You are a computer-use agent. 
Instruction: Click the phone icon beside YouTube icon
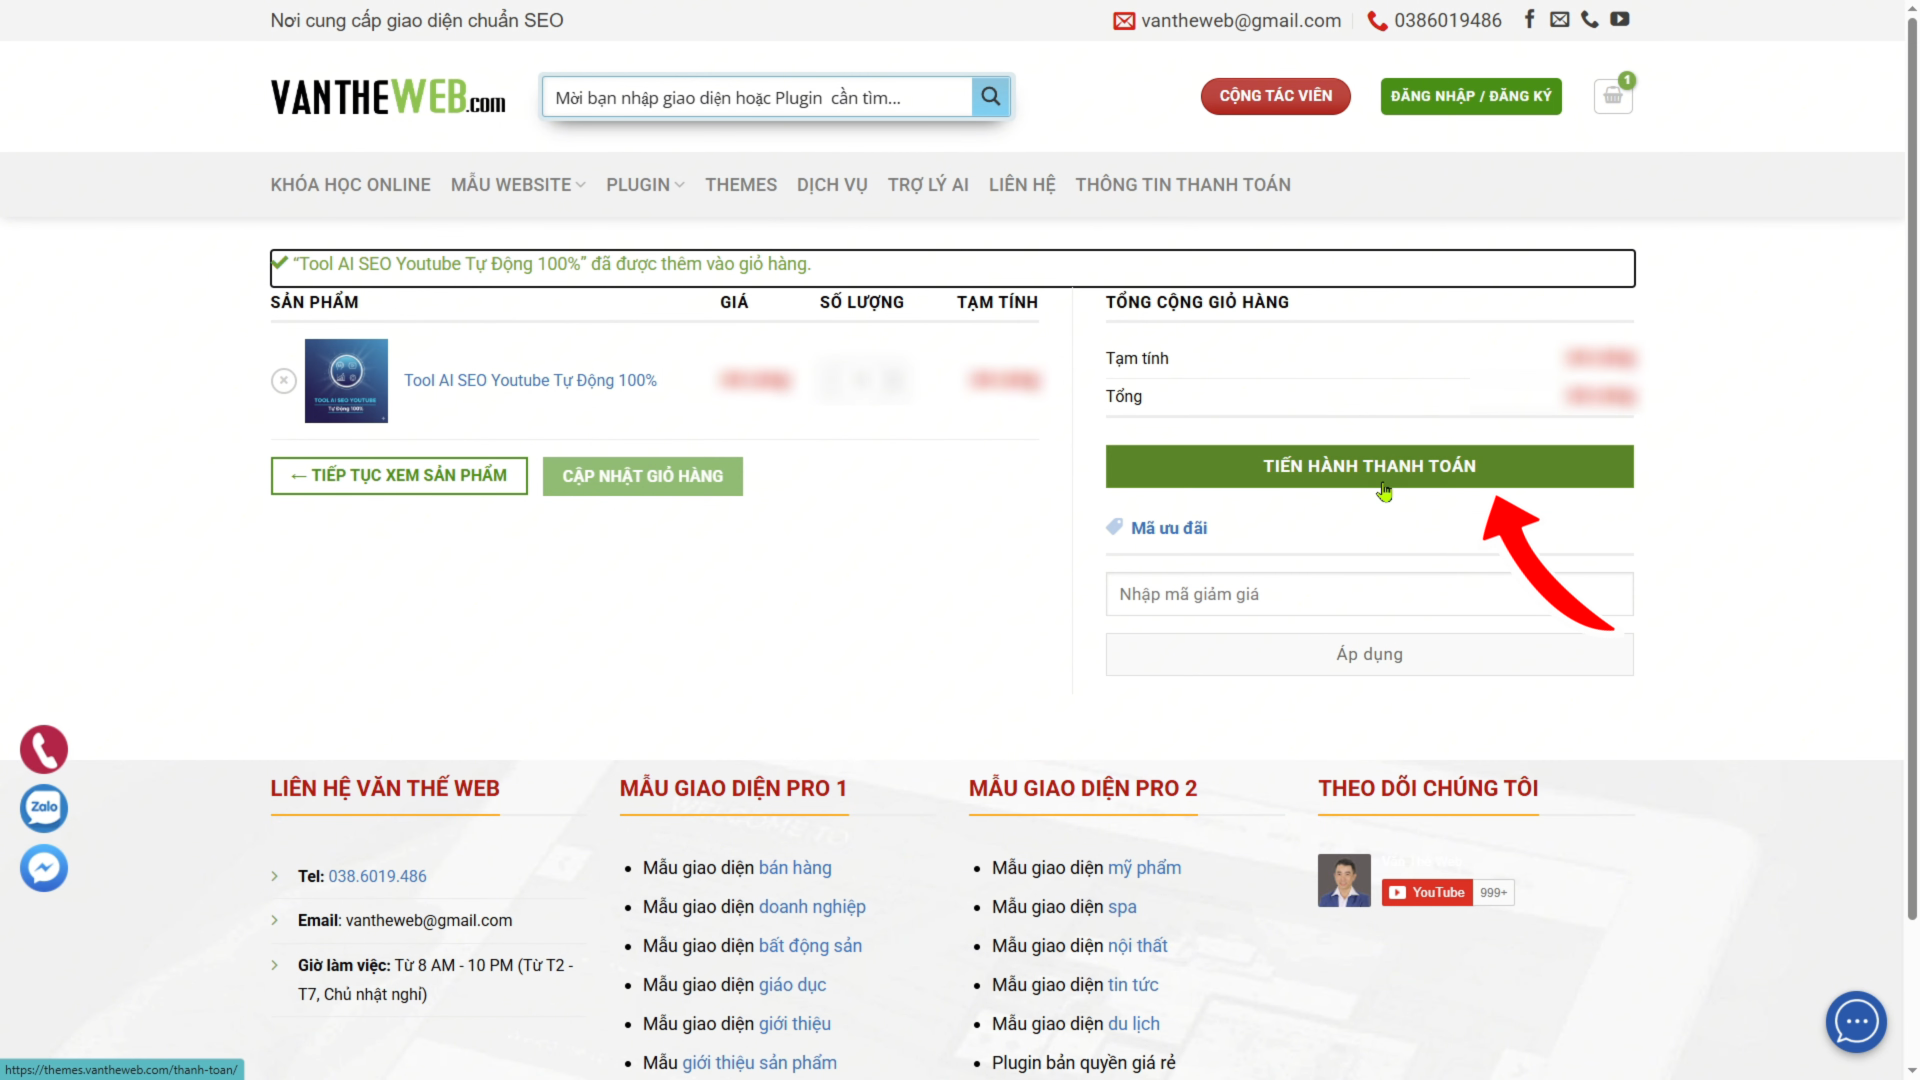1590,19
